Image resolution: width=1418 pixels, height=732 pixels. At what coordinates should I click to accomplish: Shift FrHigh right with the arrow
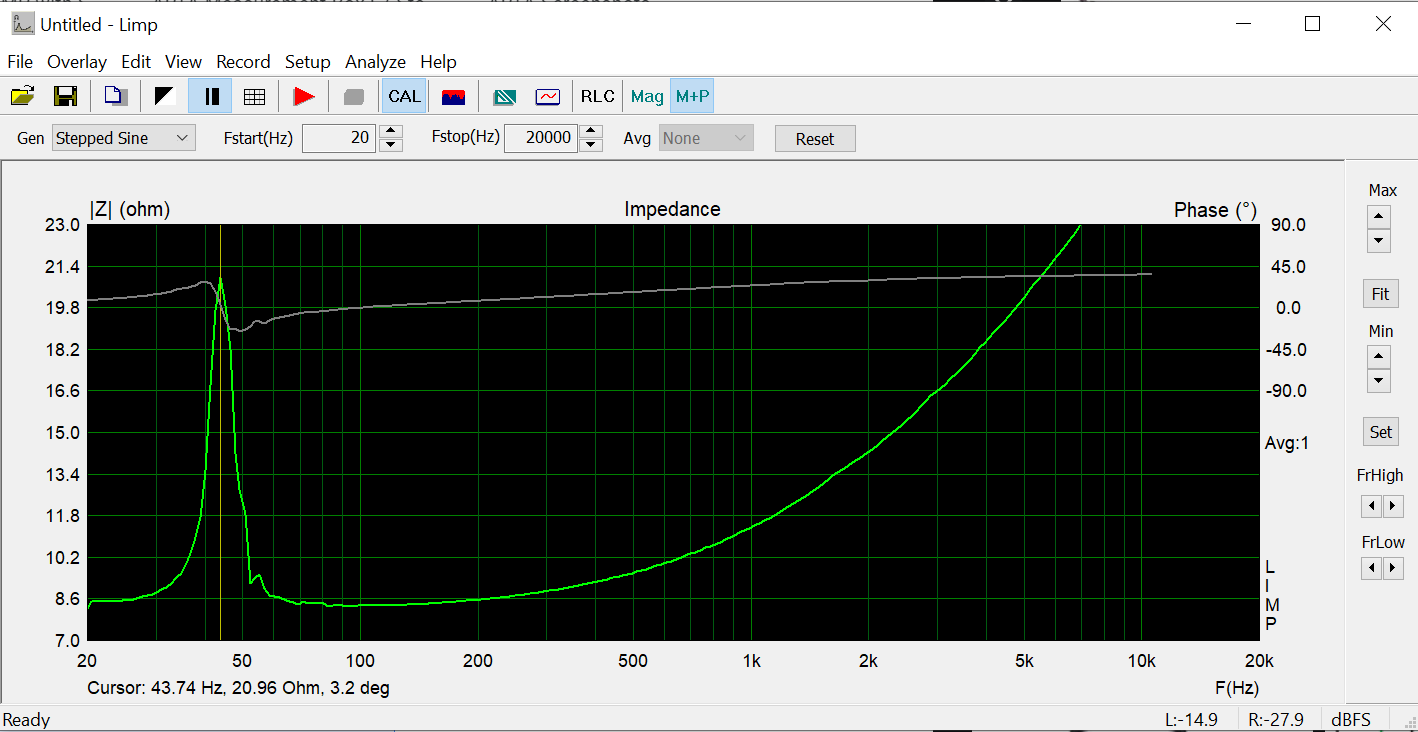pyautogui.click(x=1392, y=506)
